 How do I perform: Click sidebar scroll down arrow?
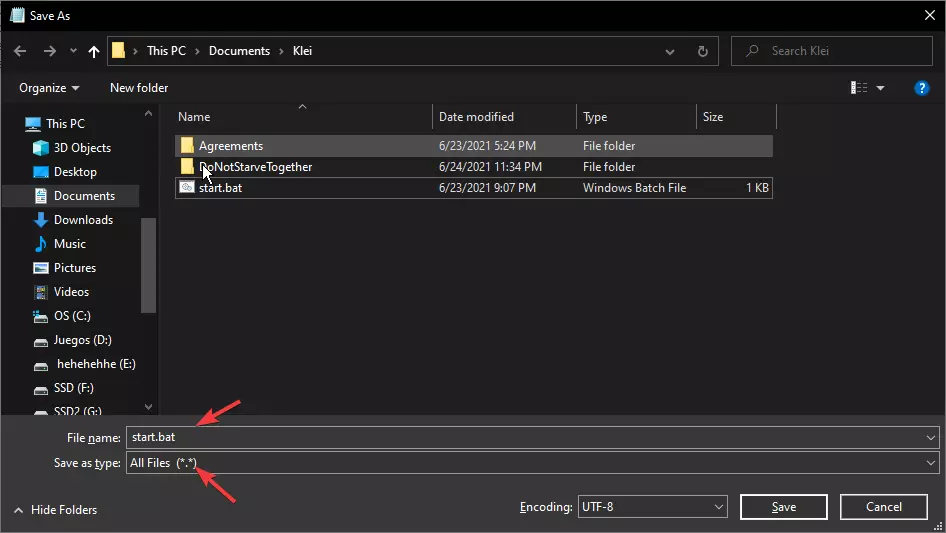point(148,407)
